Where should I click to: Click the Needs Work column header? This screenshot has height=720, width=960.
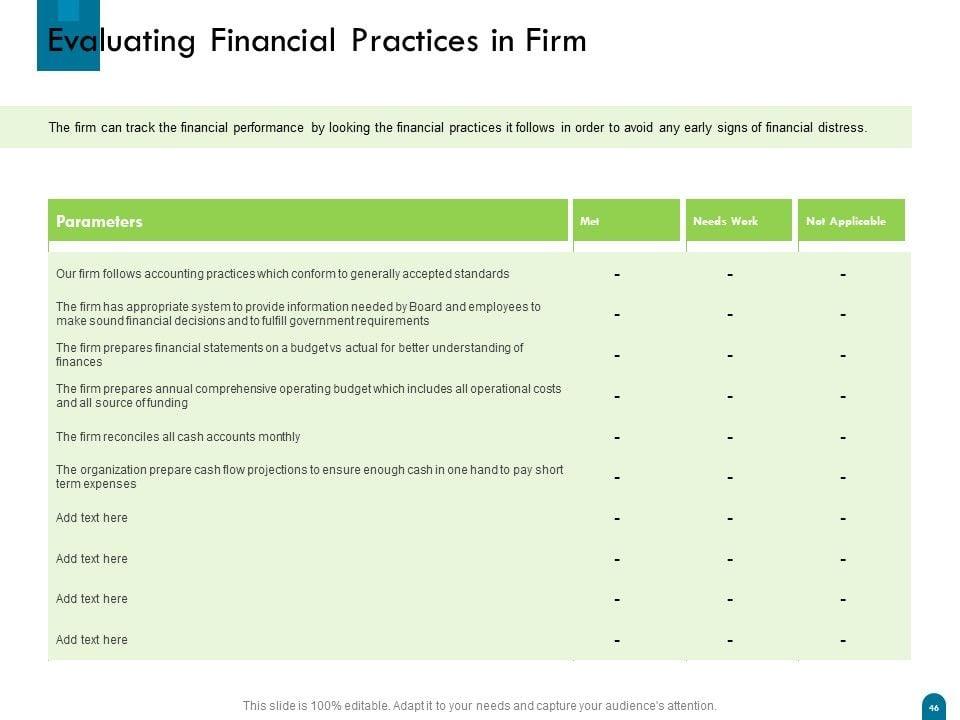coord(739,221)
